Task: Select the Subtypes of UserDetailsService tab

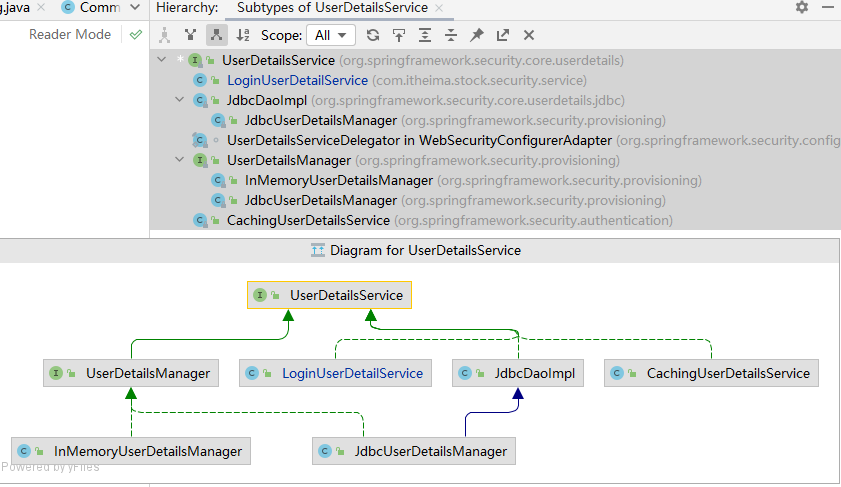Action: tap(333, 8)
